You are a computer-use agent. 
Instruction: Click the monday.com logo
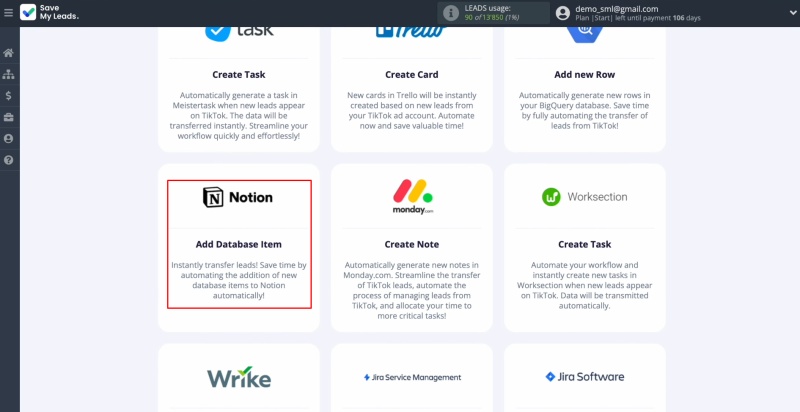tap(412, 197)
